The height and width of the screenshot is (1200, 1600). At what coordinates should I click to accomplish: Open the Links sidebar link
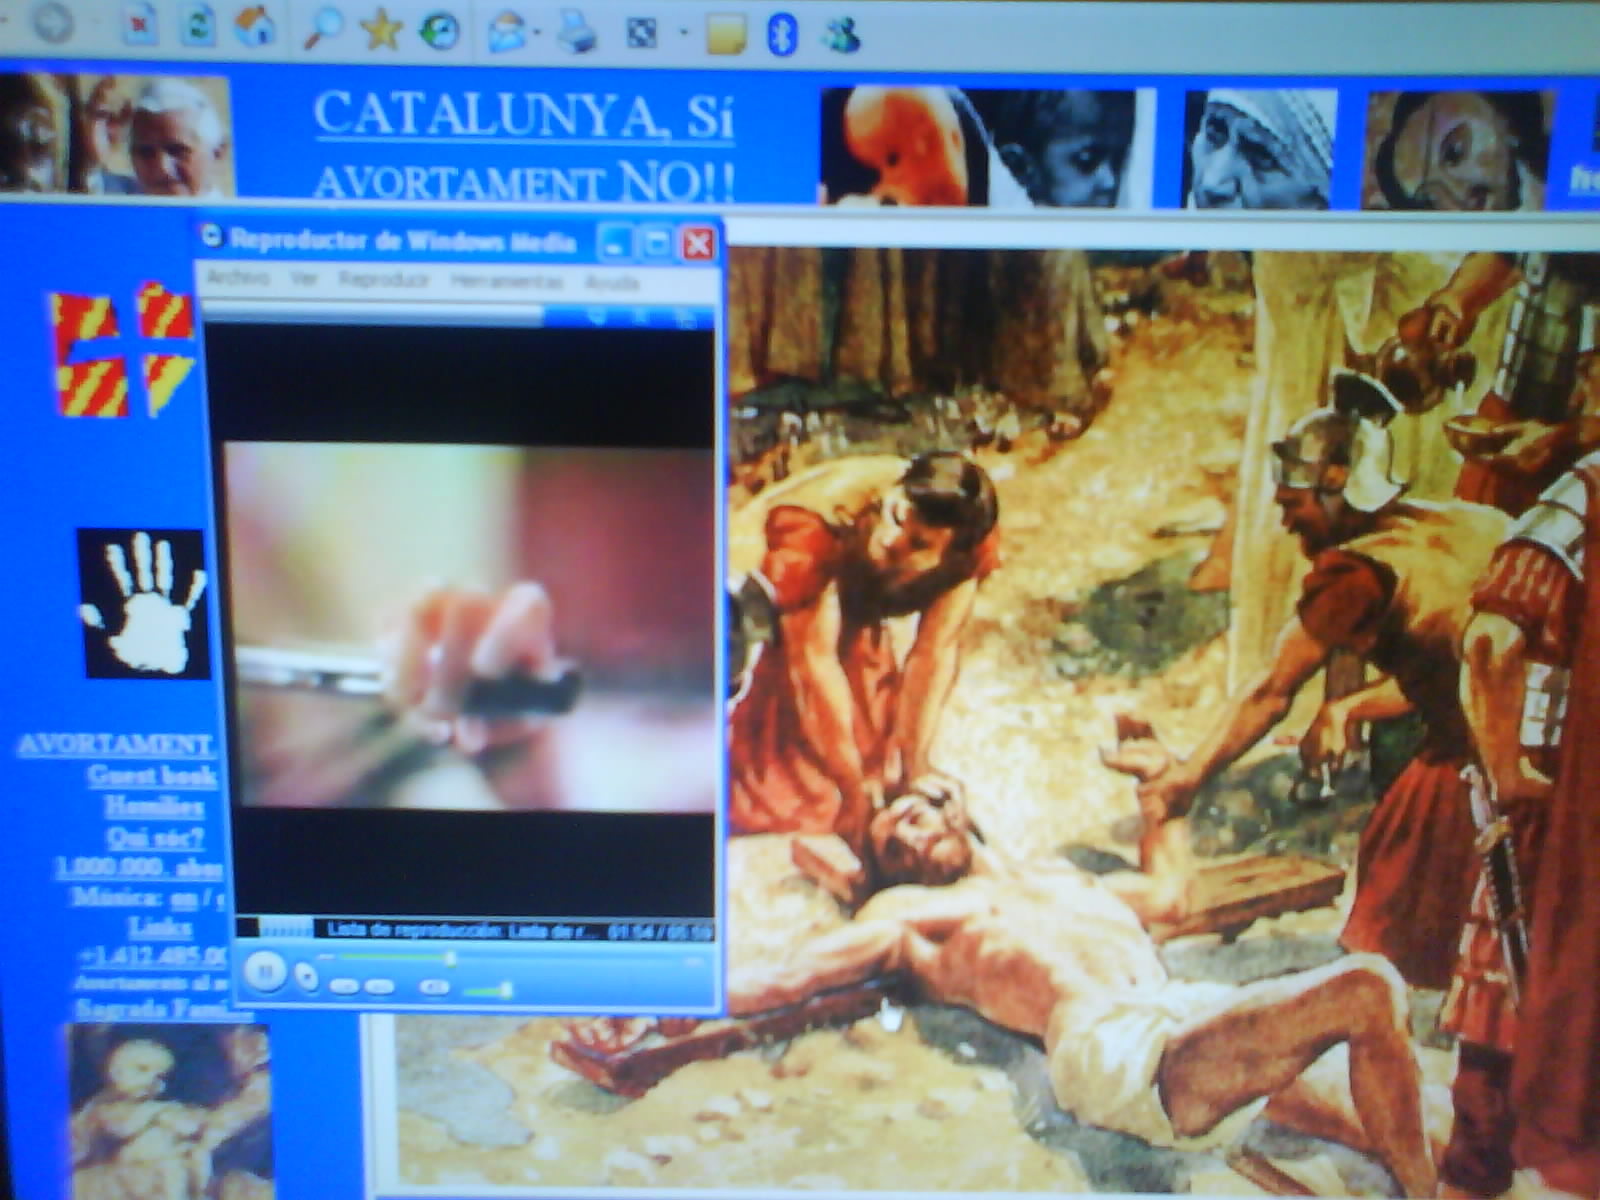coord(160,927)
